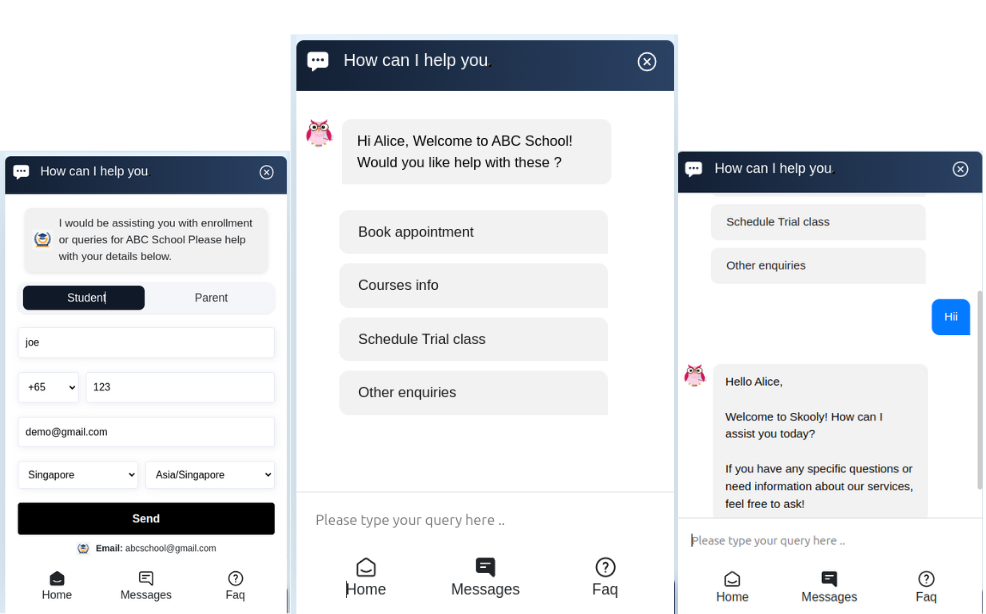The image size is (986, 614).
Task: Click chat bubble icon in middle widget header
Action: click(x=318, y=61)
